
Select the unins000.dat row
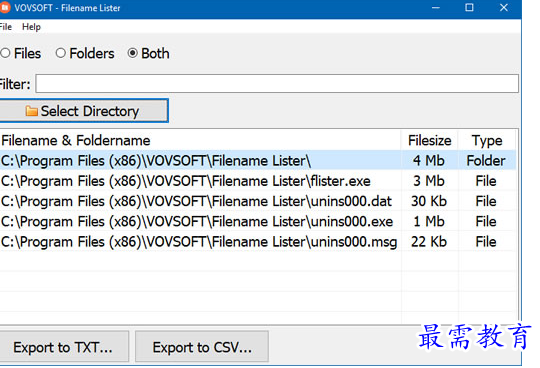click(258, 201)
